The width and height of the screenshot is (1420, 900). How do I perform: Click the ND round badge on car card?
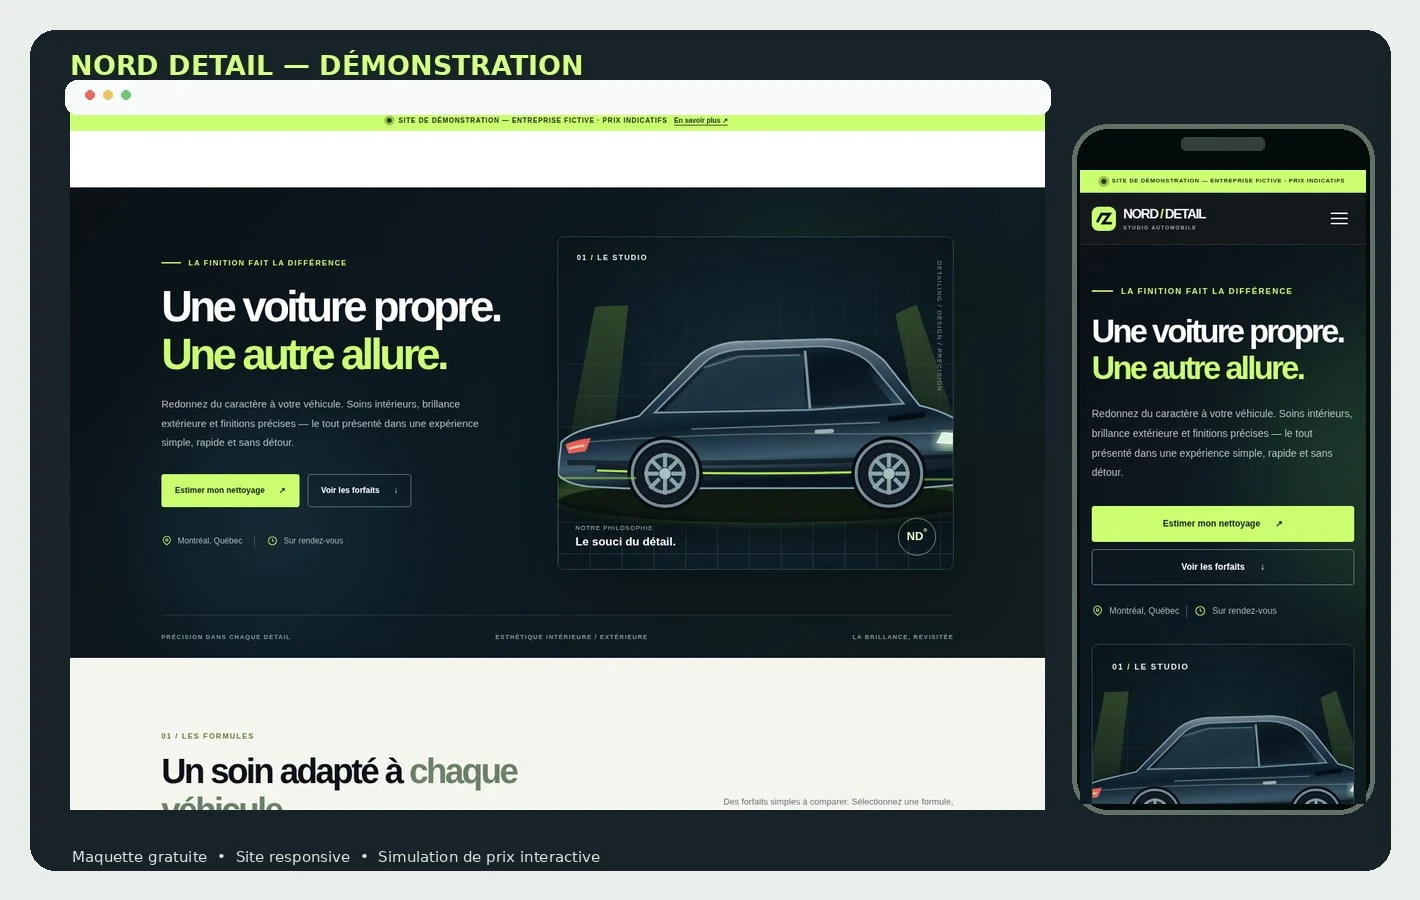[x=917, y=536]
